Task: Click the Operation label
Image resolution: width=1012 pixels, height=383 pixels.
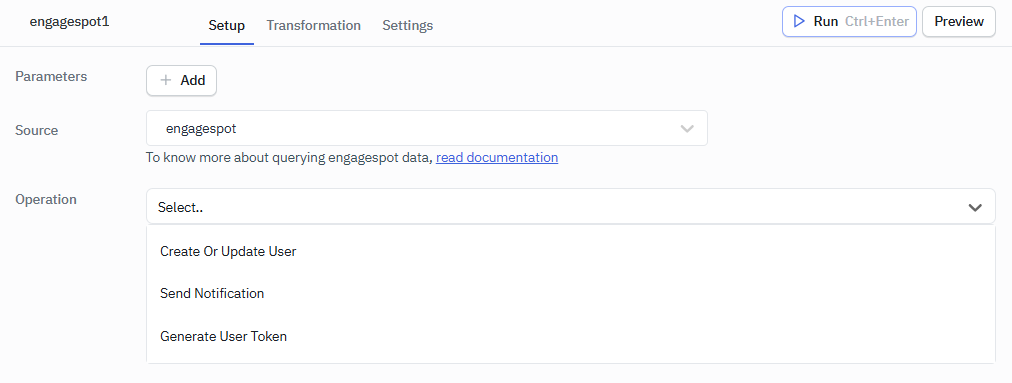Action: [46, 200]
